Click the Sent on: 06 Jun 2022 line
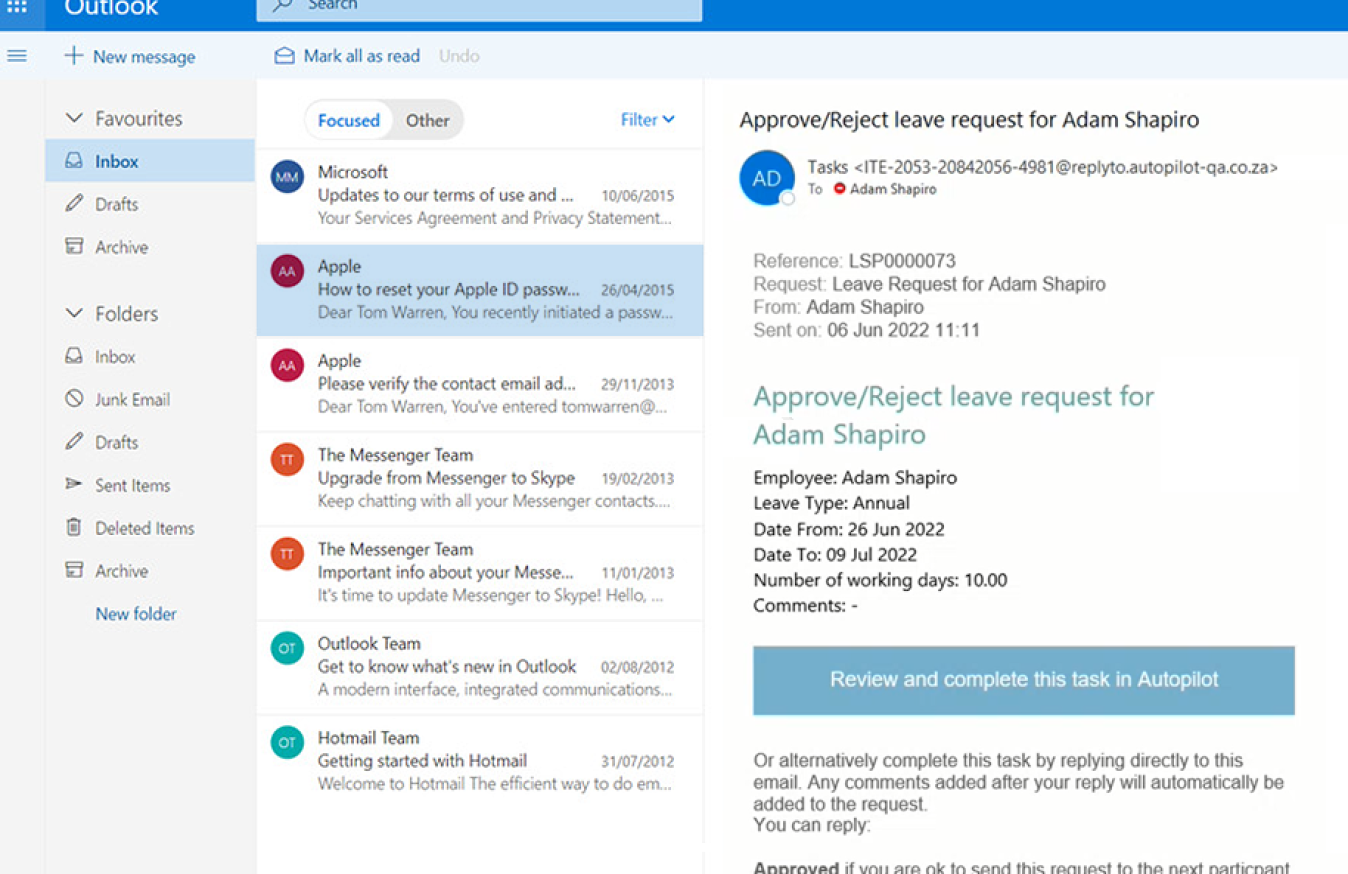Viewport: 1348px width, 874px height. click(x=867, y=330)
